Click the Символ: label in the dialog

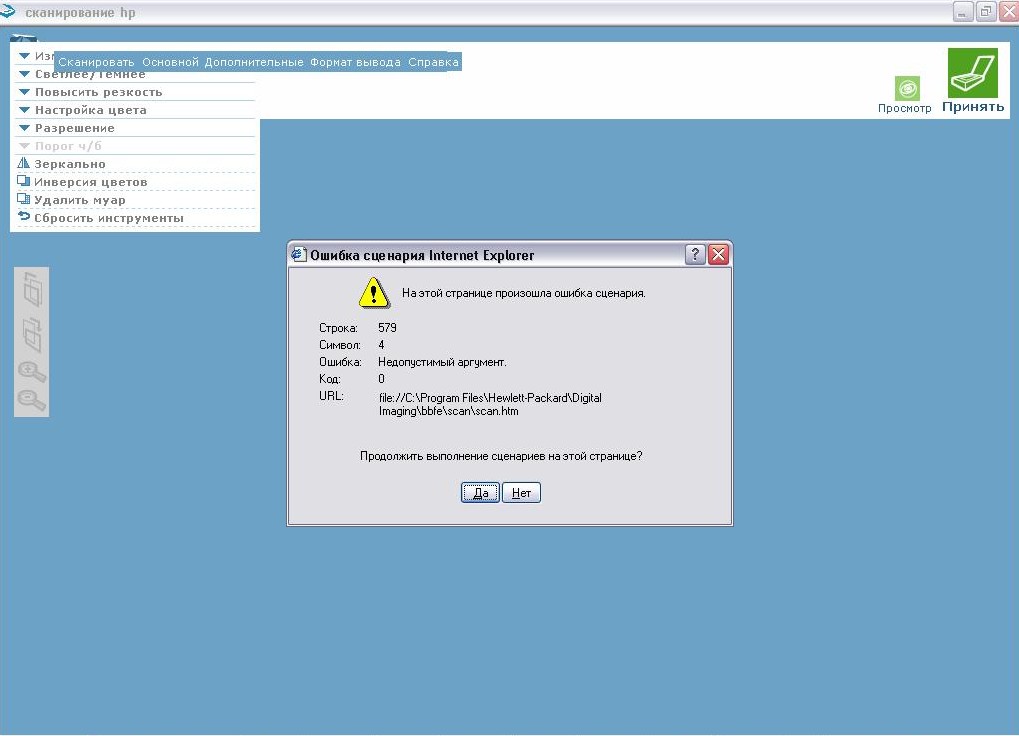click(x=339, y=345)
